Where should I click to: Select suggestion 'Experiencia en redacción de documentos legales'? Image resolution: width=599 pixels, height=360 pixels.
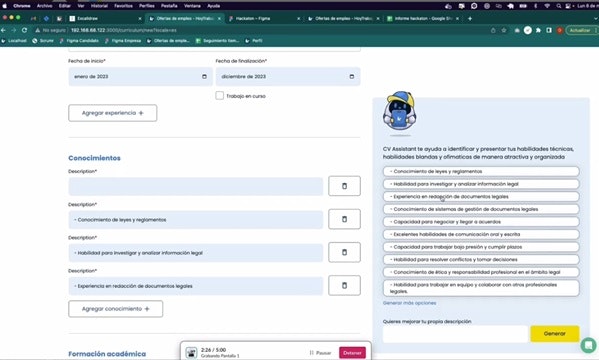(481, 197)
